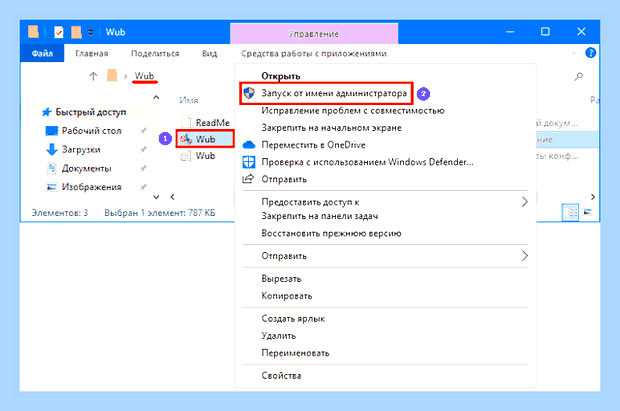
Task: Choose Отправить with share icon
Action: click(386, 179)
